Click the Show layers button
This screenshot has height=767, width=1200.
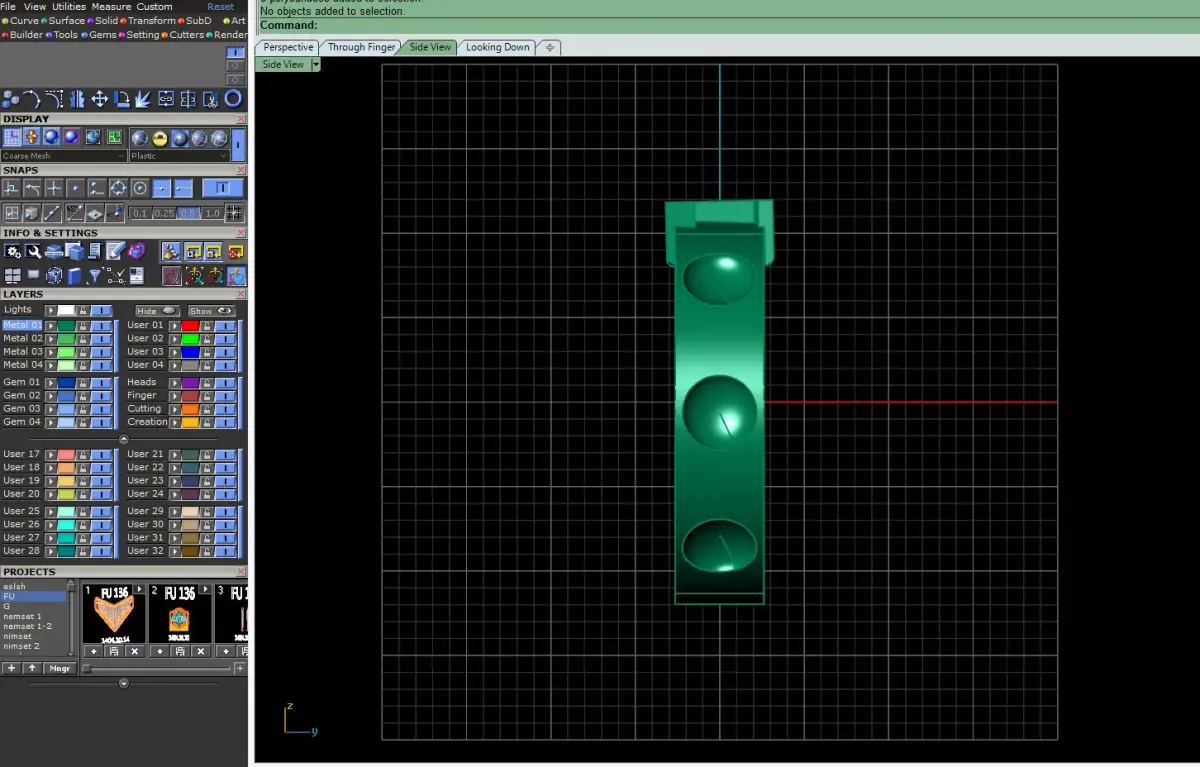point(211,311)
